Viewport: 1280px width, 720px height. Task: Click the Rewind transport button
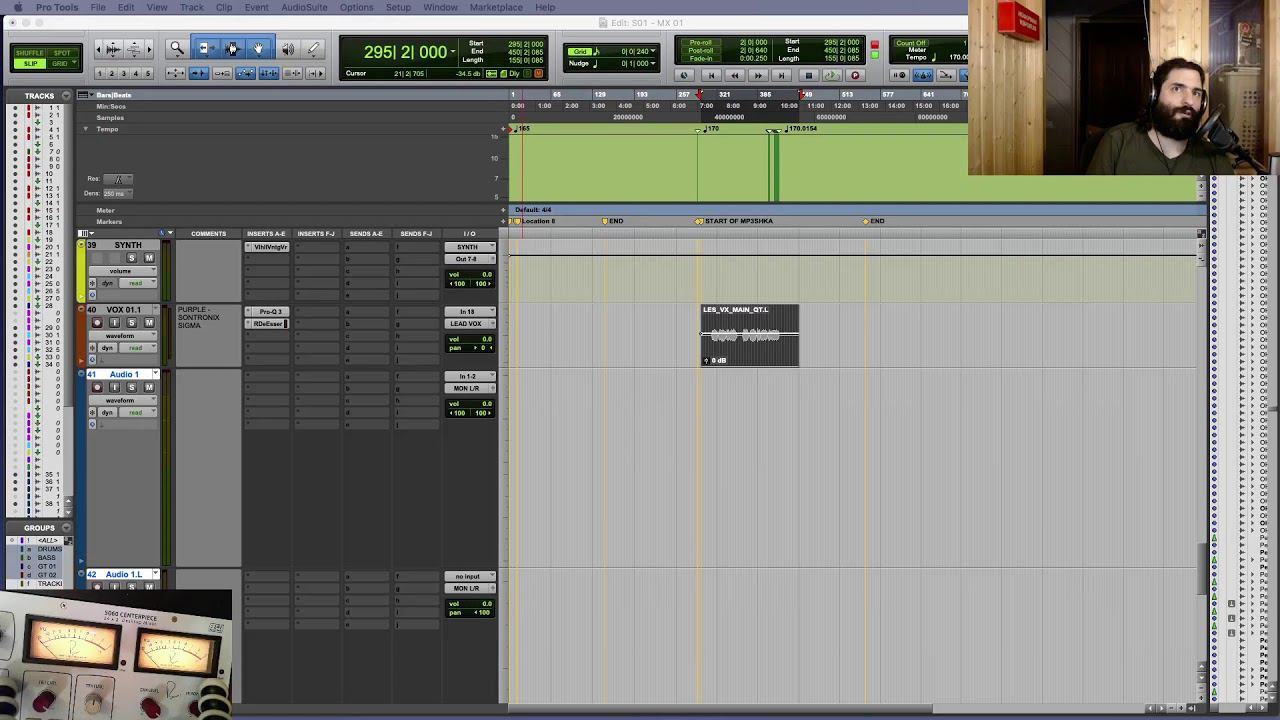[734, 75]
